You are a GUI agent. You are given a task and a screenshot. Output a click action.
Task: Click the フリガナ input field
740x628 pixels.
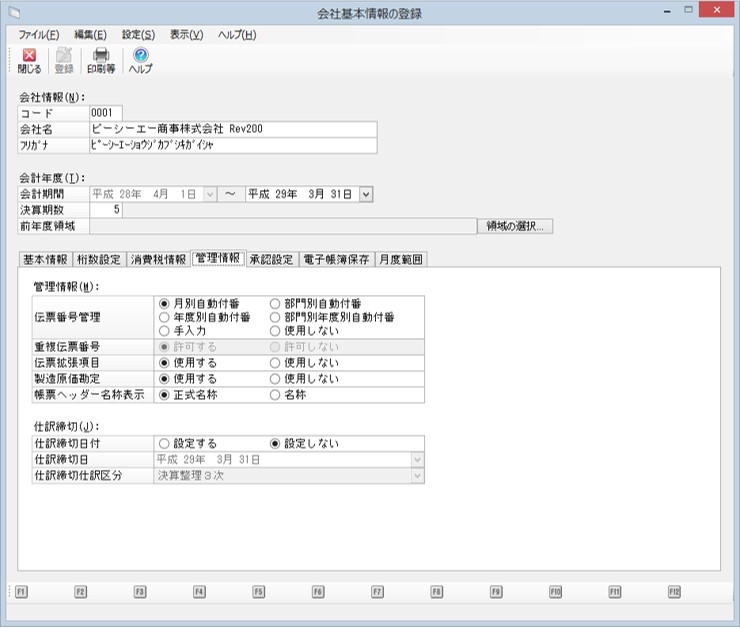(x=233, y=145)
